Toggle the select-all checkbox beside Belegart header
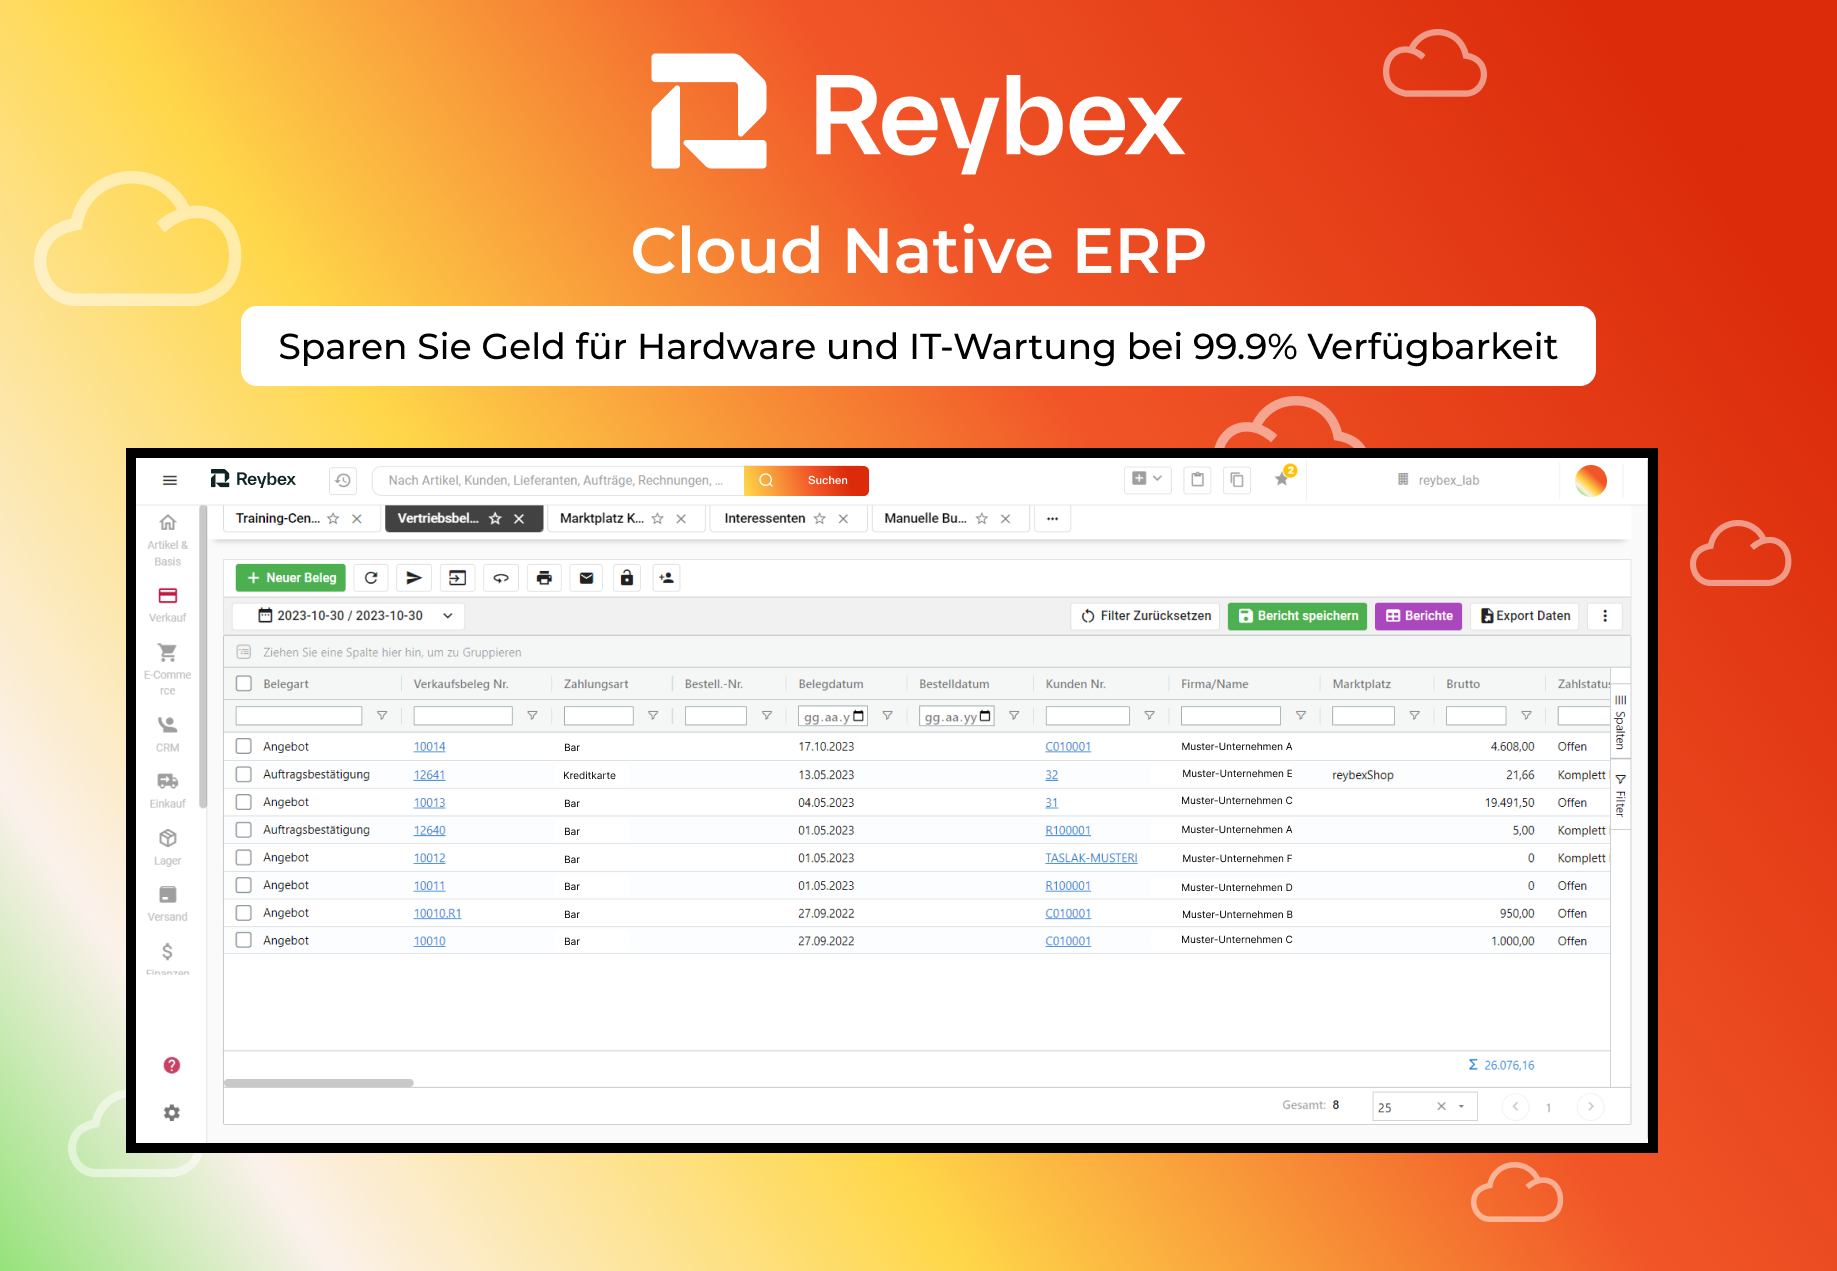 click(244, 684)
